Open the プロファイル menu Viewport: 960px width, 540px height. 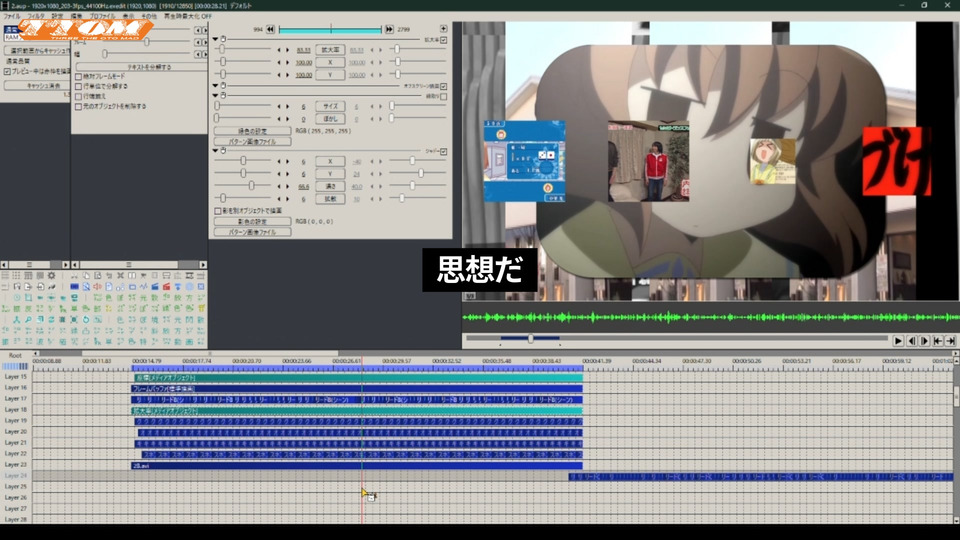(102, 17)
